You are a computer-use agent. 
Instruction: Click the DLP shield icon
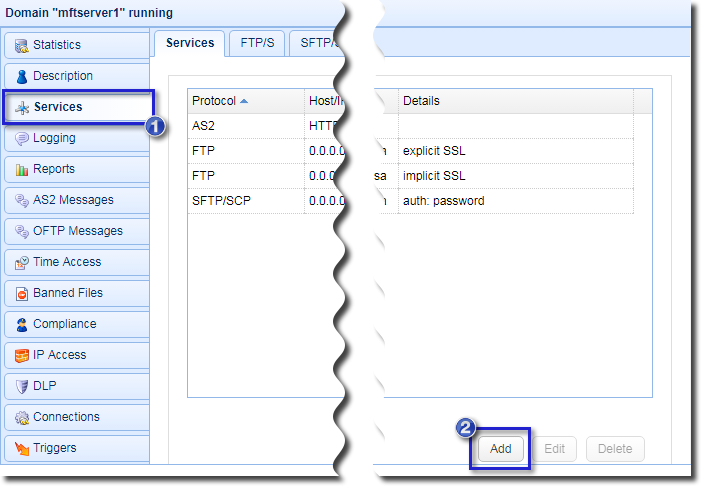pyautogui.click(x=21, y=386)
